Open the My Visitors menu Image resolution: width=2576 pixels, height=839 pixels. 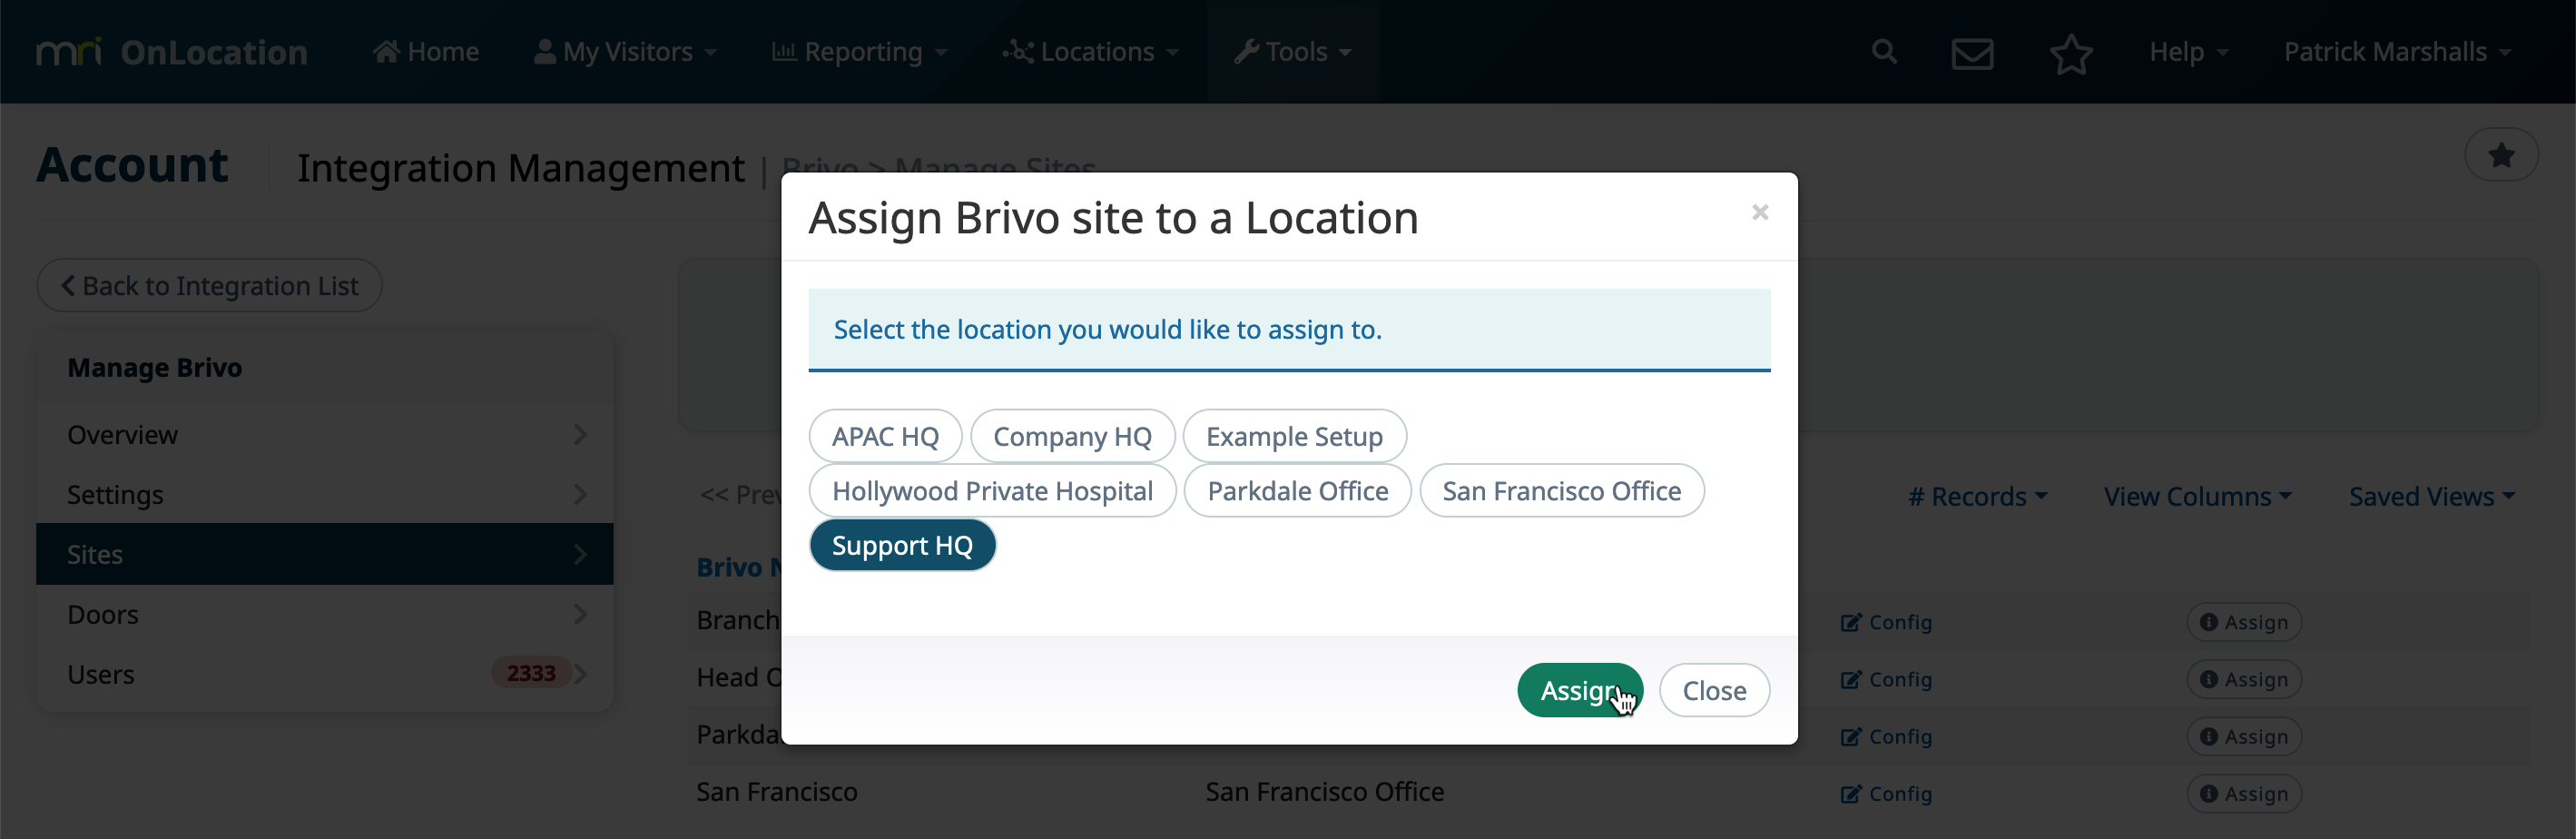pos(625,52)
